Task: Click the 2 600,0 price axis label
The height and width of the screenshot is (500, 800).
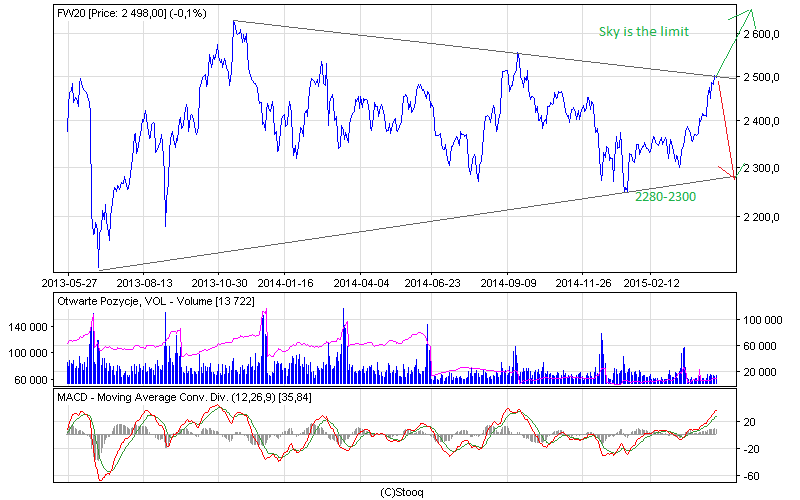Action: [x=762, y=34]
